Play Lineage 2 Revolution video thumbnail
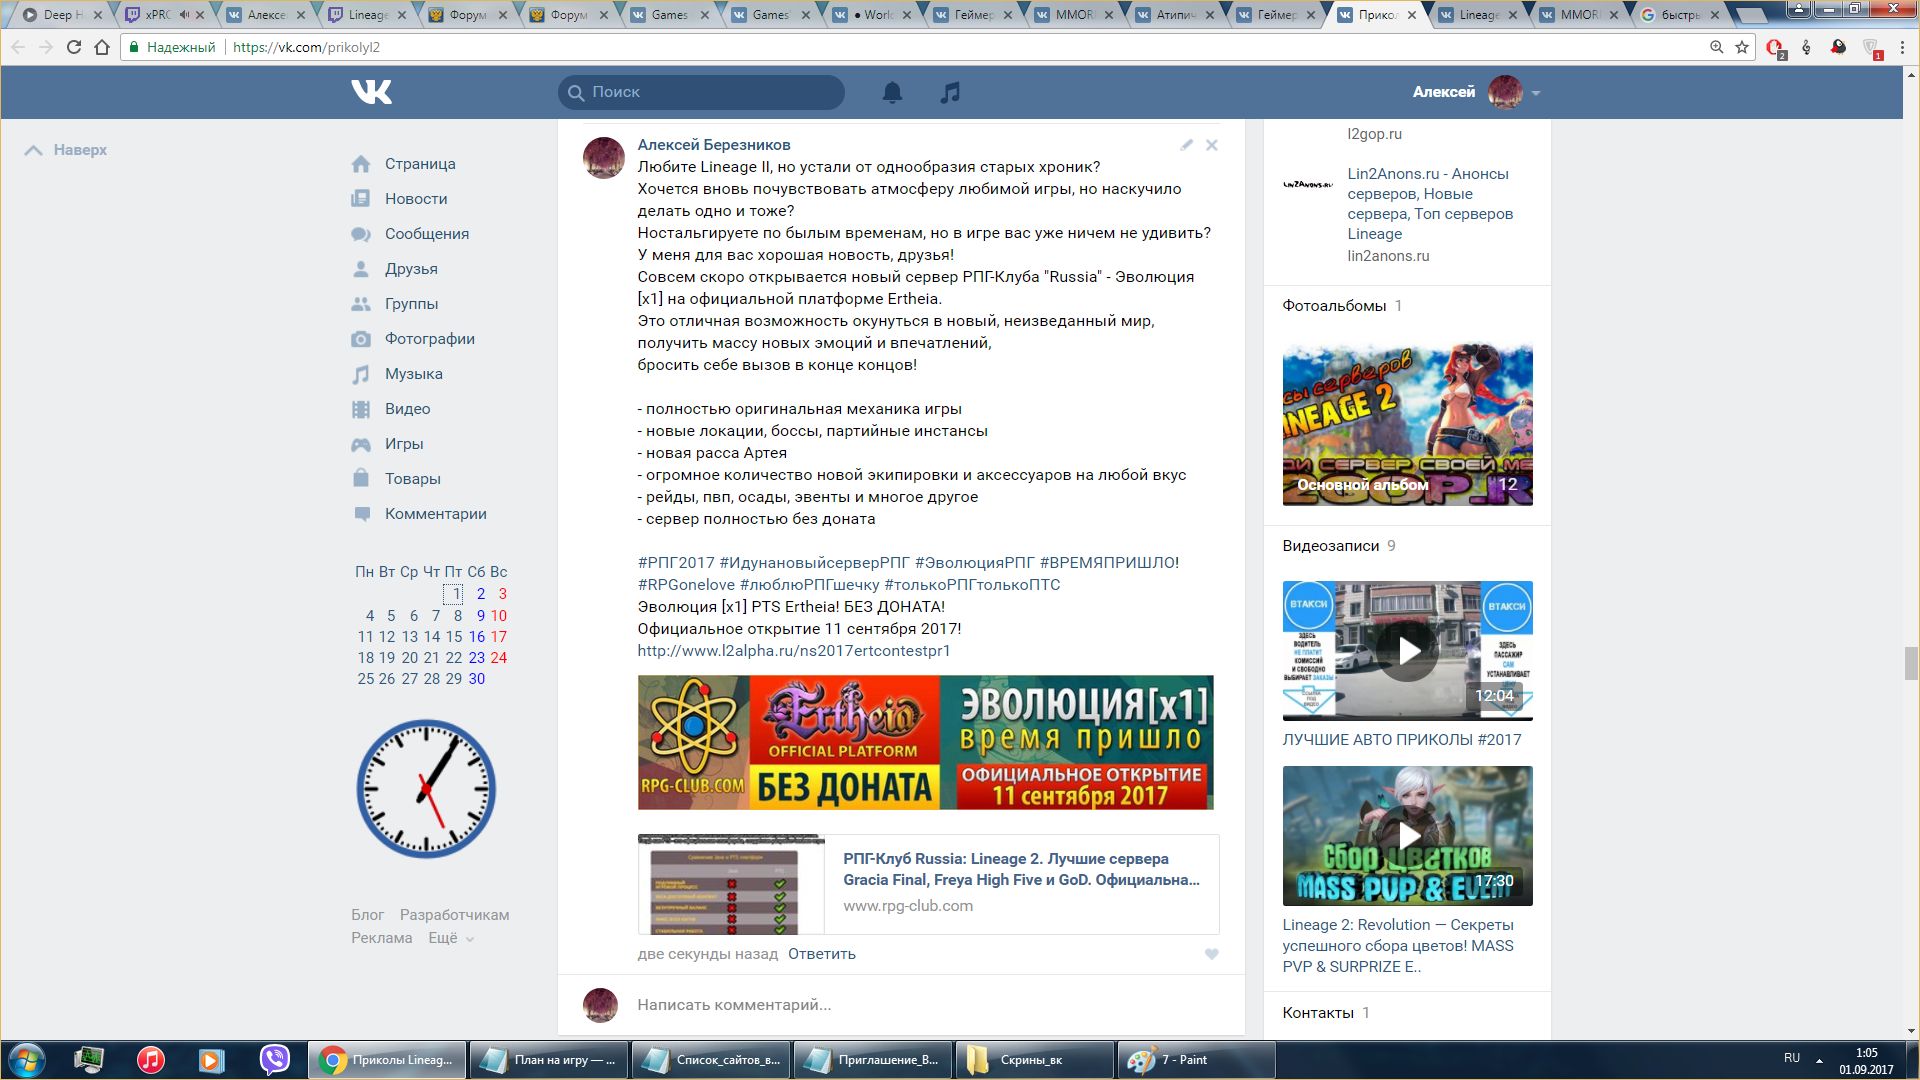 (1407, 836)
